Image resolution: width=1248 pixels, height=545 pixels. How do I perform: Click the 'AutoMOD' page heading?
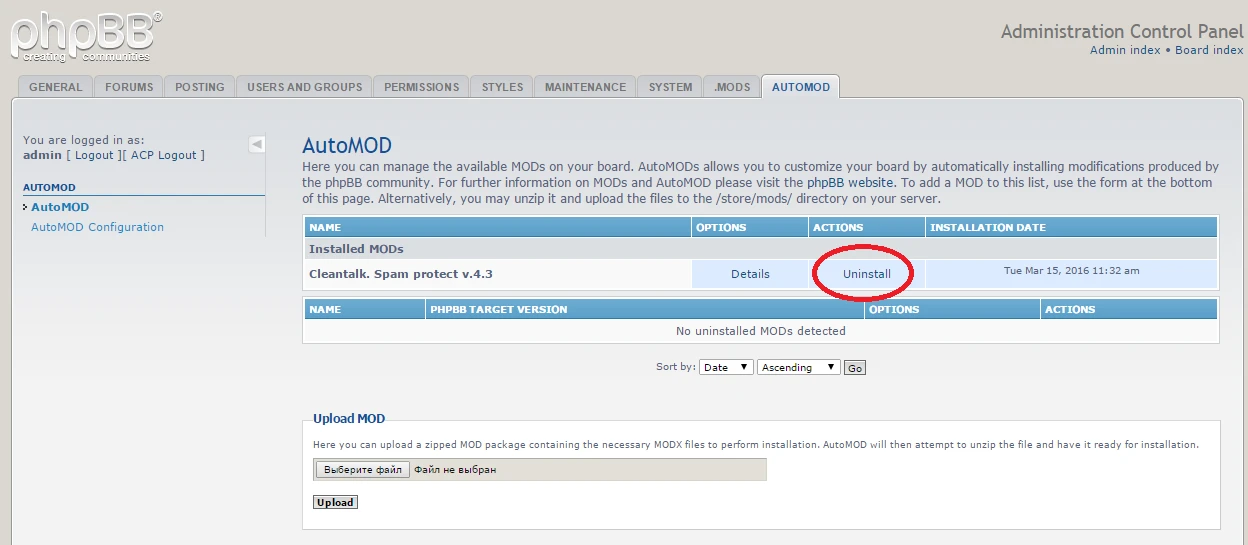[347, 146]
